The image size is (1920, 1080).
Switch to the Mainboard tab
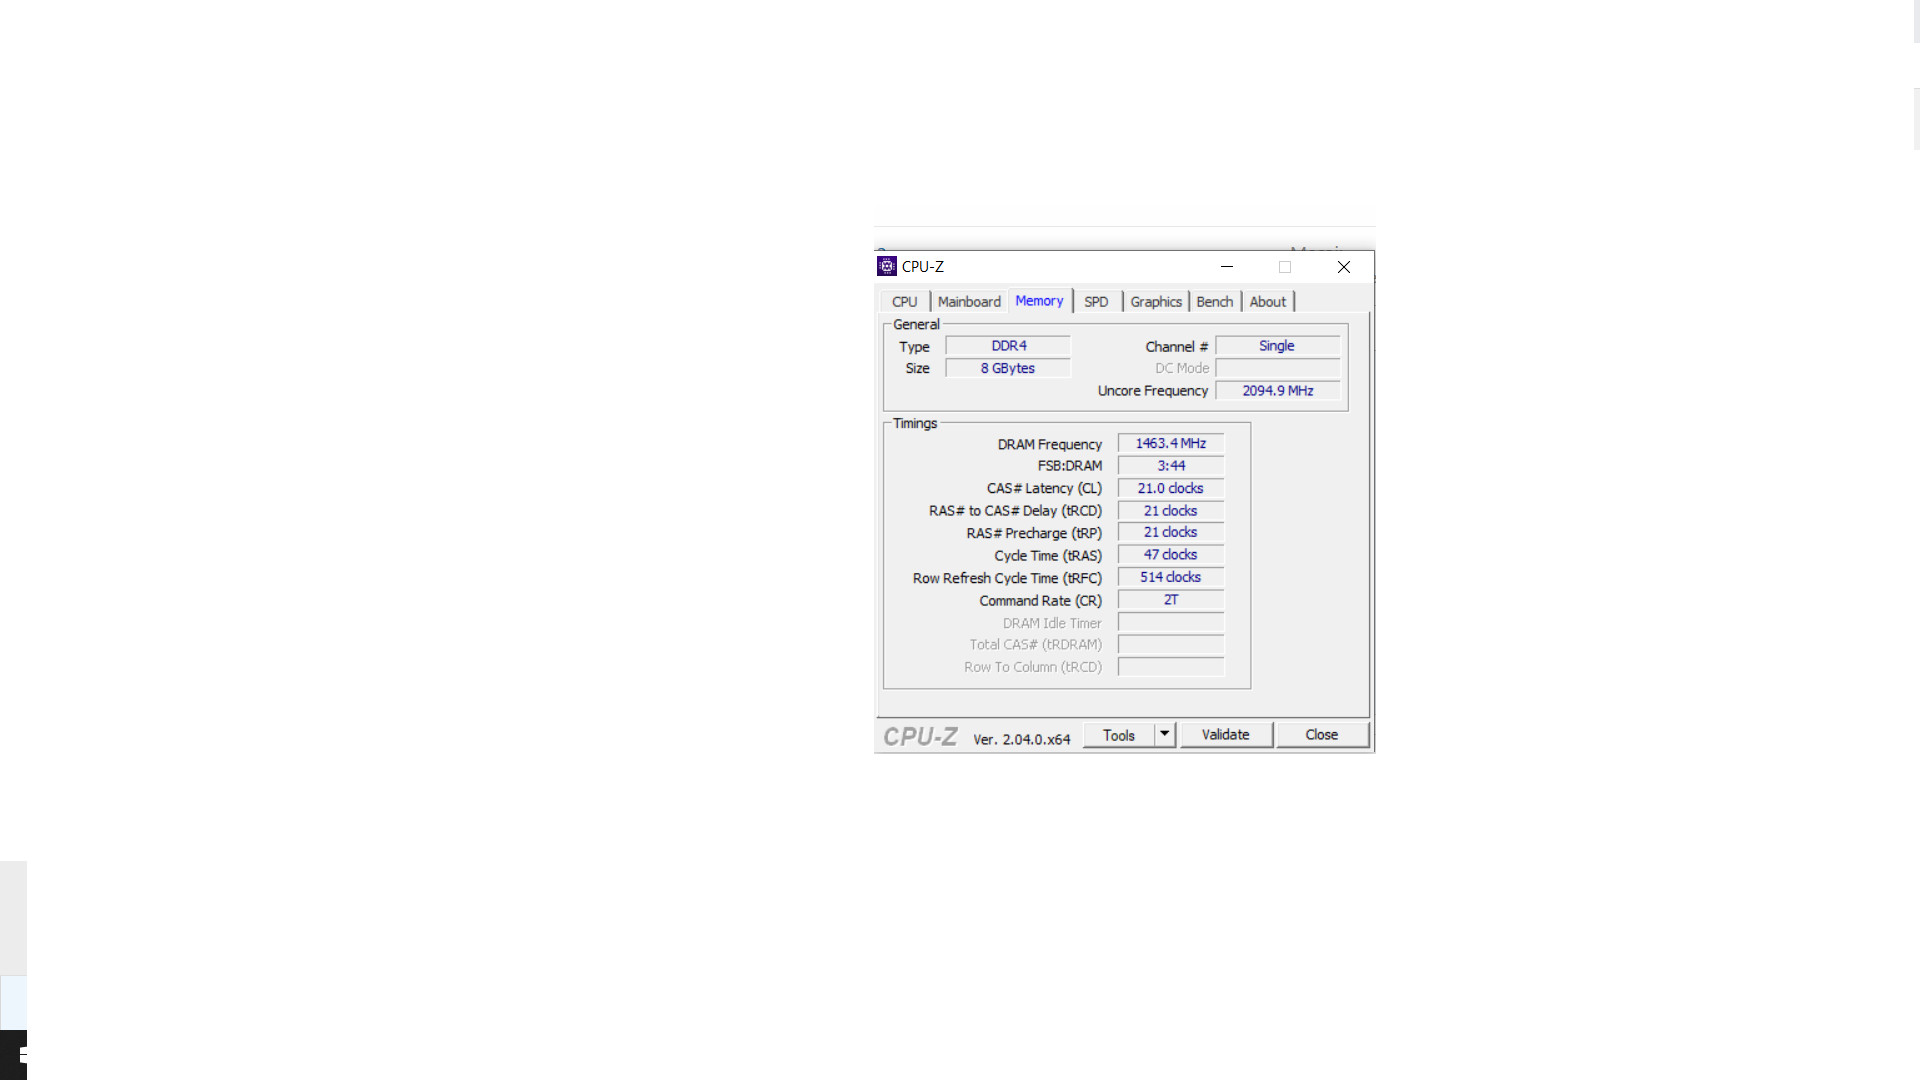point(968,302)
